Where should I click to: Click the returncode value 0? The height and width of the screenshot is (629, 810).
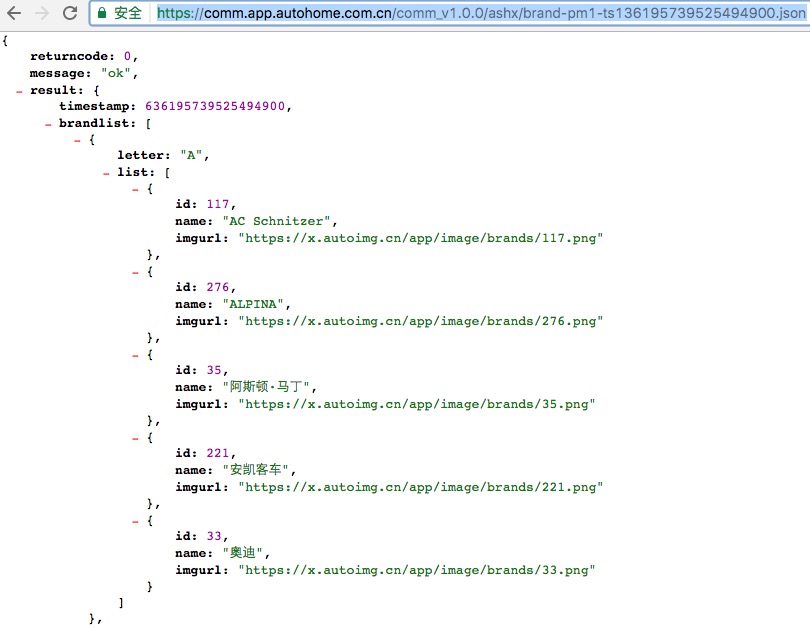(127, 56)
